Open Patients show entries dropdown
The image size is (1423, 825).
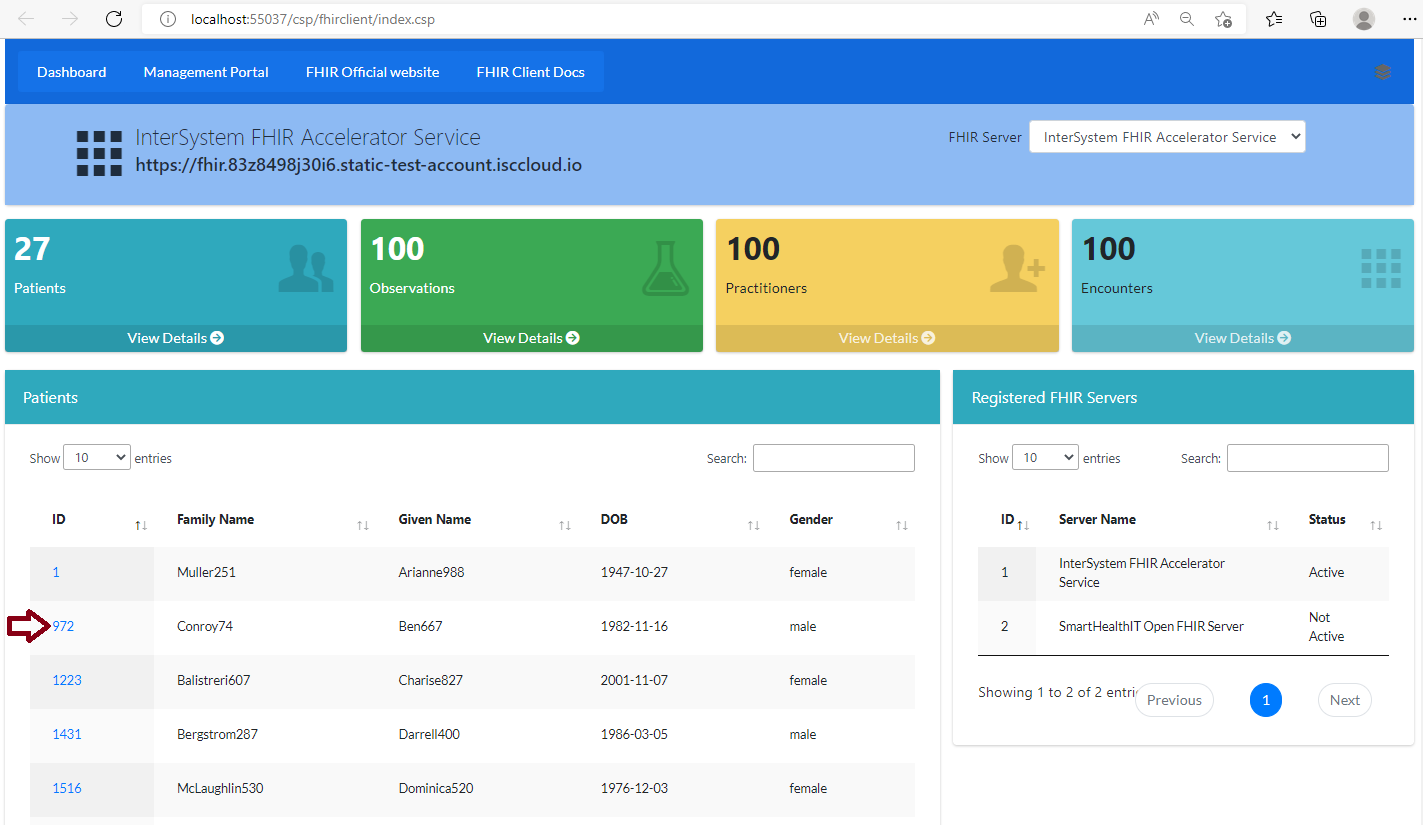[x=97, y=457]
